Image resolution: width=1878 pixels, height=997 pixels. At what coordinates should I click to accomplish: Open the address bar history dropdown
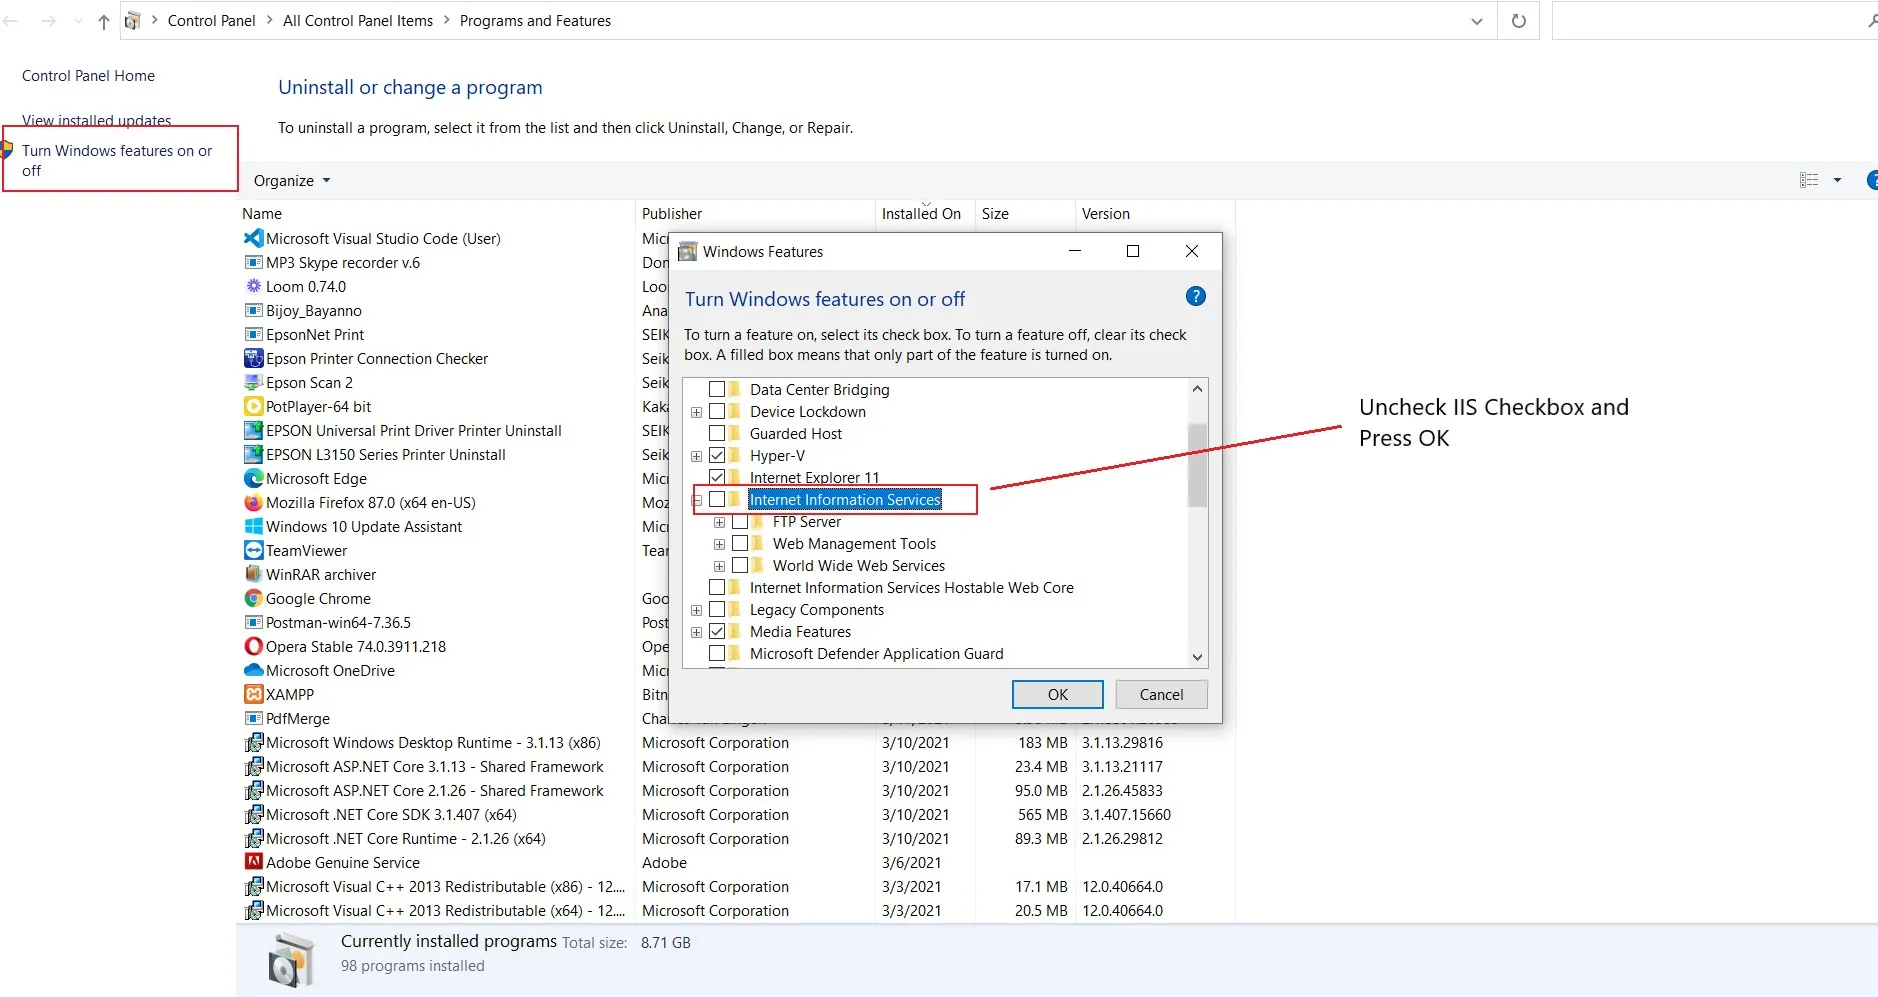click(1476, 21)
